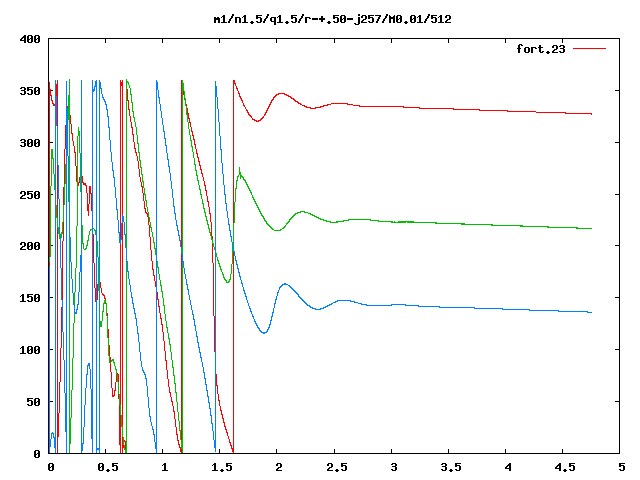Click the plot title m1/n1.5/q1.5/r-+.50-j257/M0.01/512

[332, 19]
